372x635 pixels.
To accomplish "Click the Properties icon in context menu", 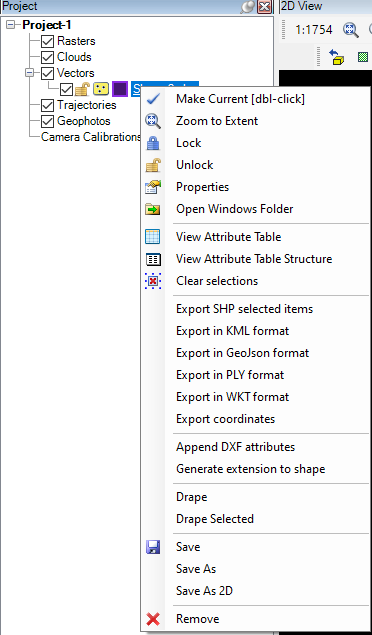I will [153, 187].
